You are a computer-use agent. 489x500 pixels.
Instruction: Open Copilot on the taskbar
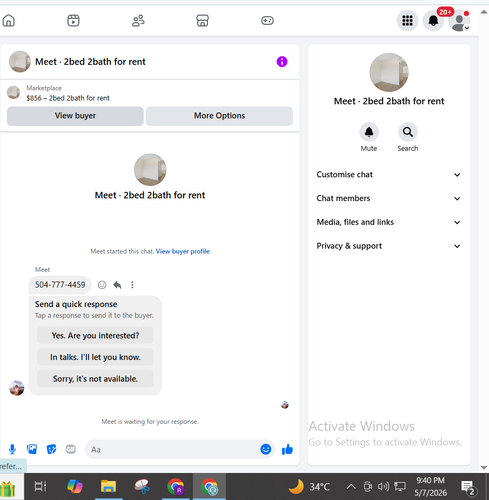point(75,486)
